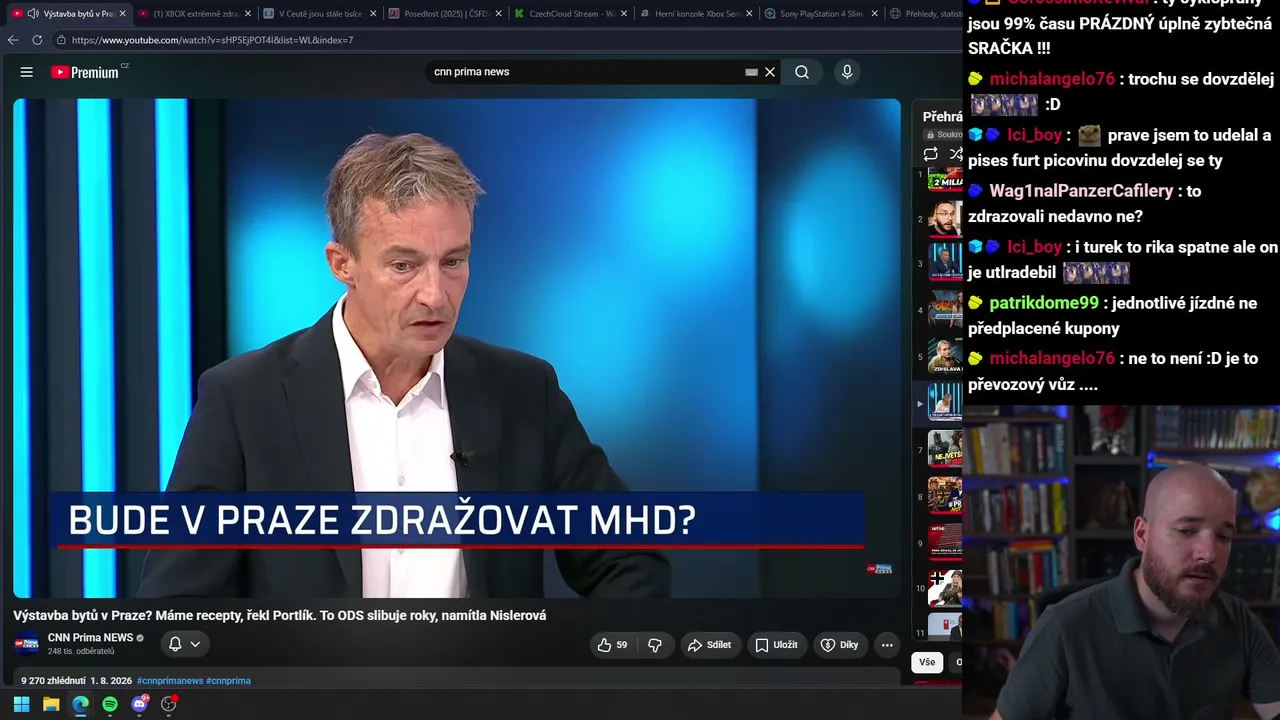Like the video with thumbs up
The width and height of the screenshot is (1280, 720).
point(612,645)
